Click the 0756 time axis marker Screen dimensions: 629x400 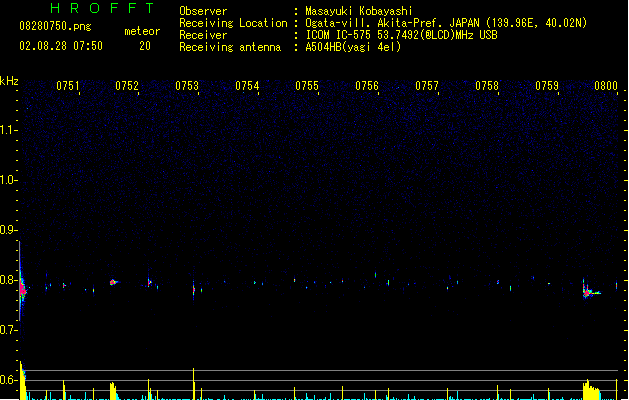tap(367, 86)
